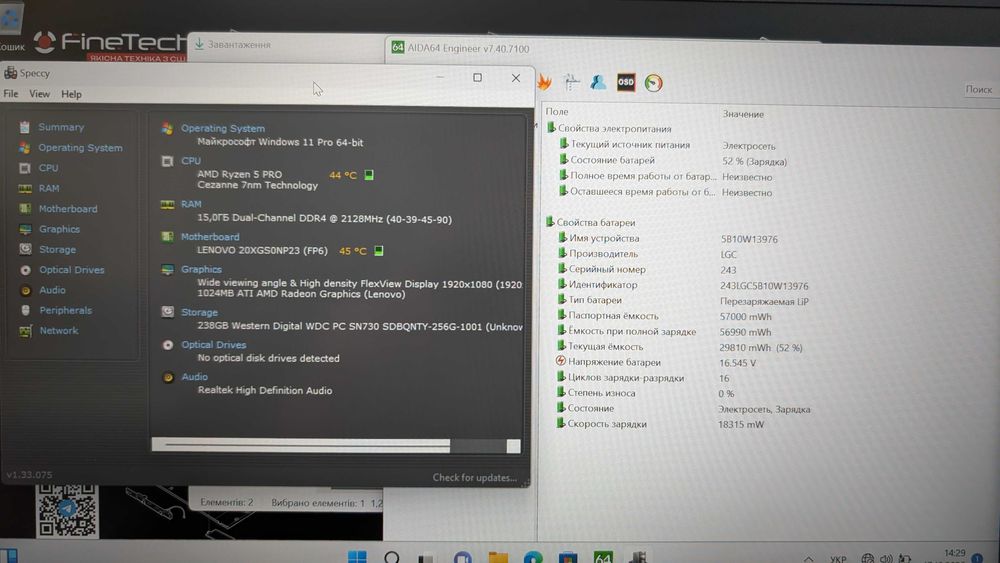Collapse the Свойства батареи group
Screen dimensions: 1000x563
coord(596,223)
